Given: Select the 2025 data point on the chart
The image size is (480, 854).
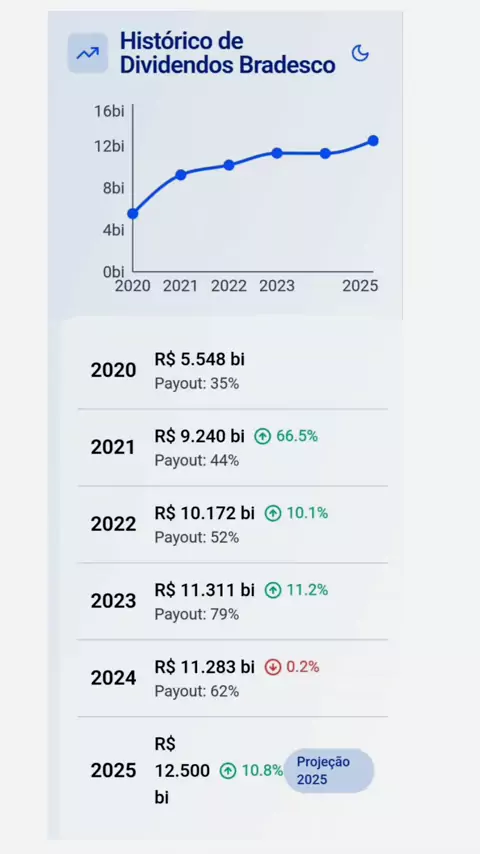Looking at the screenshot, I should tap(373, 141).
